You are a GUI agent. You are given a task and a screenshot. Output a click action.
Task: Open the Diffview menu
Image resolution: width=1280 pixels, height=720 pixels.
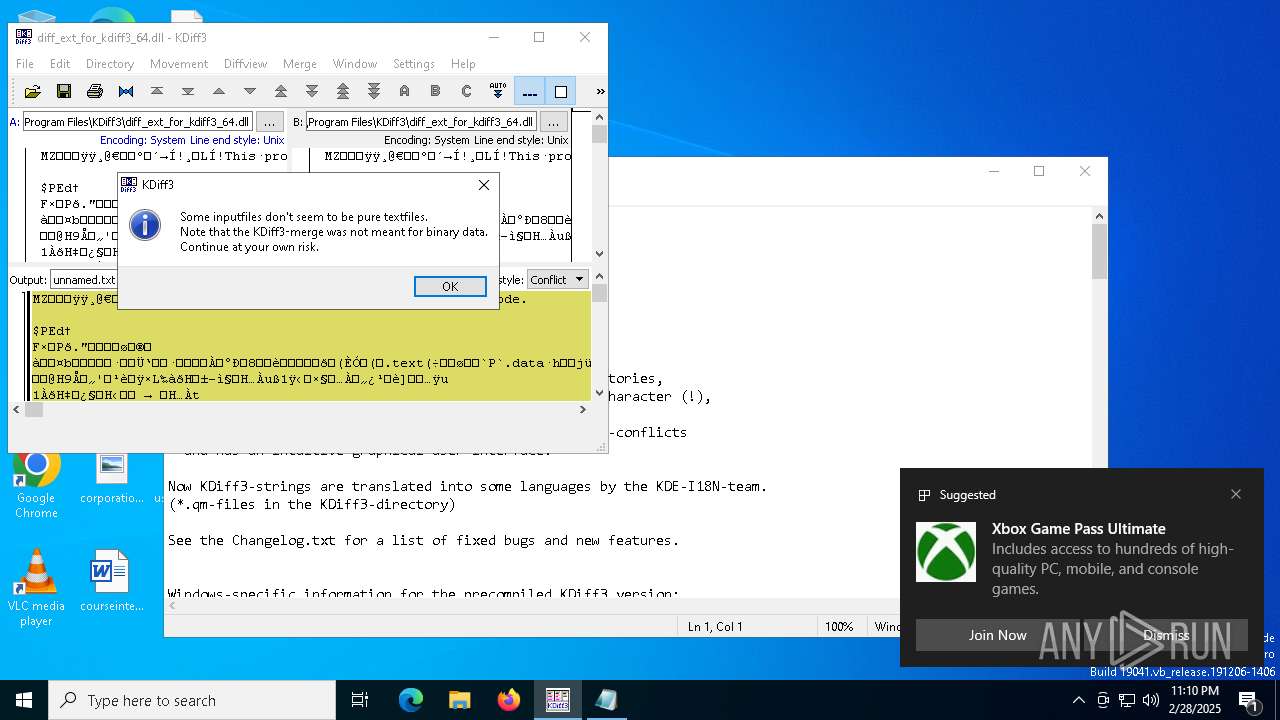(245, 63)
